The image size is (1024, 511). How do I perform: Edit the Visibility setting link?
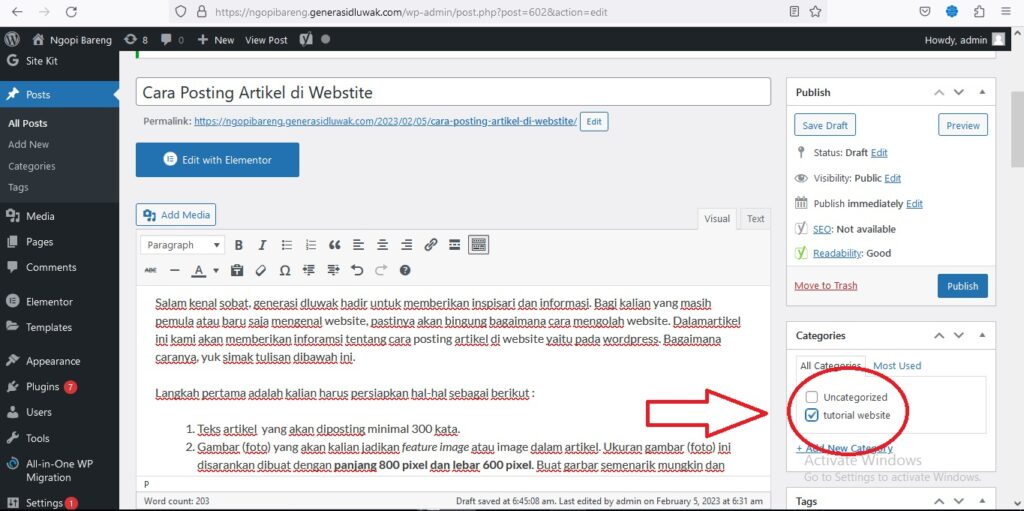point(893,178)
